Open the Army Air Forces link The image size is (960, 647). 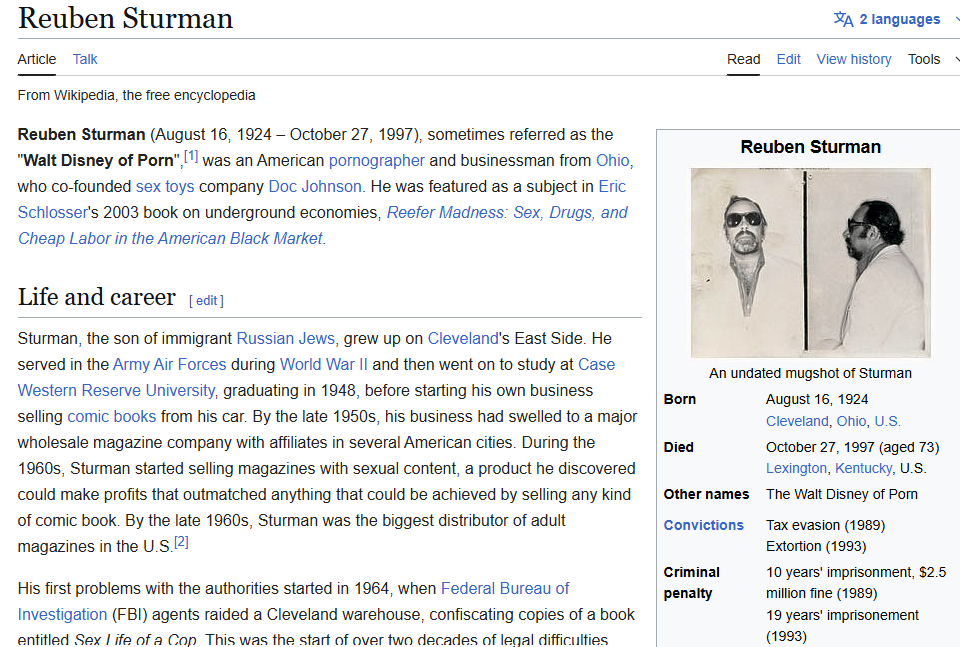pos(170,365)
